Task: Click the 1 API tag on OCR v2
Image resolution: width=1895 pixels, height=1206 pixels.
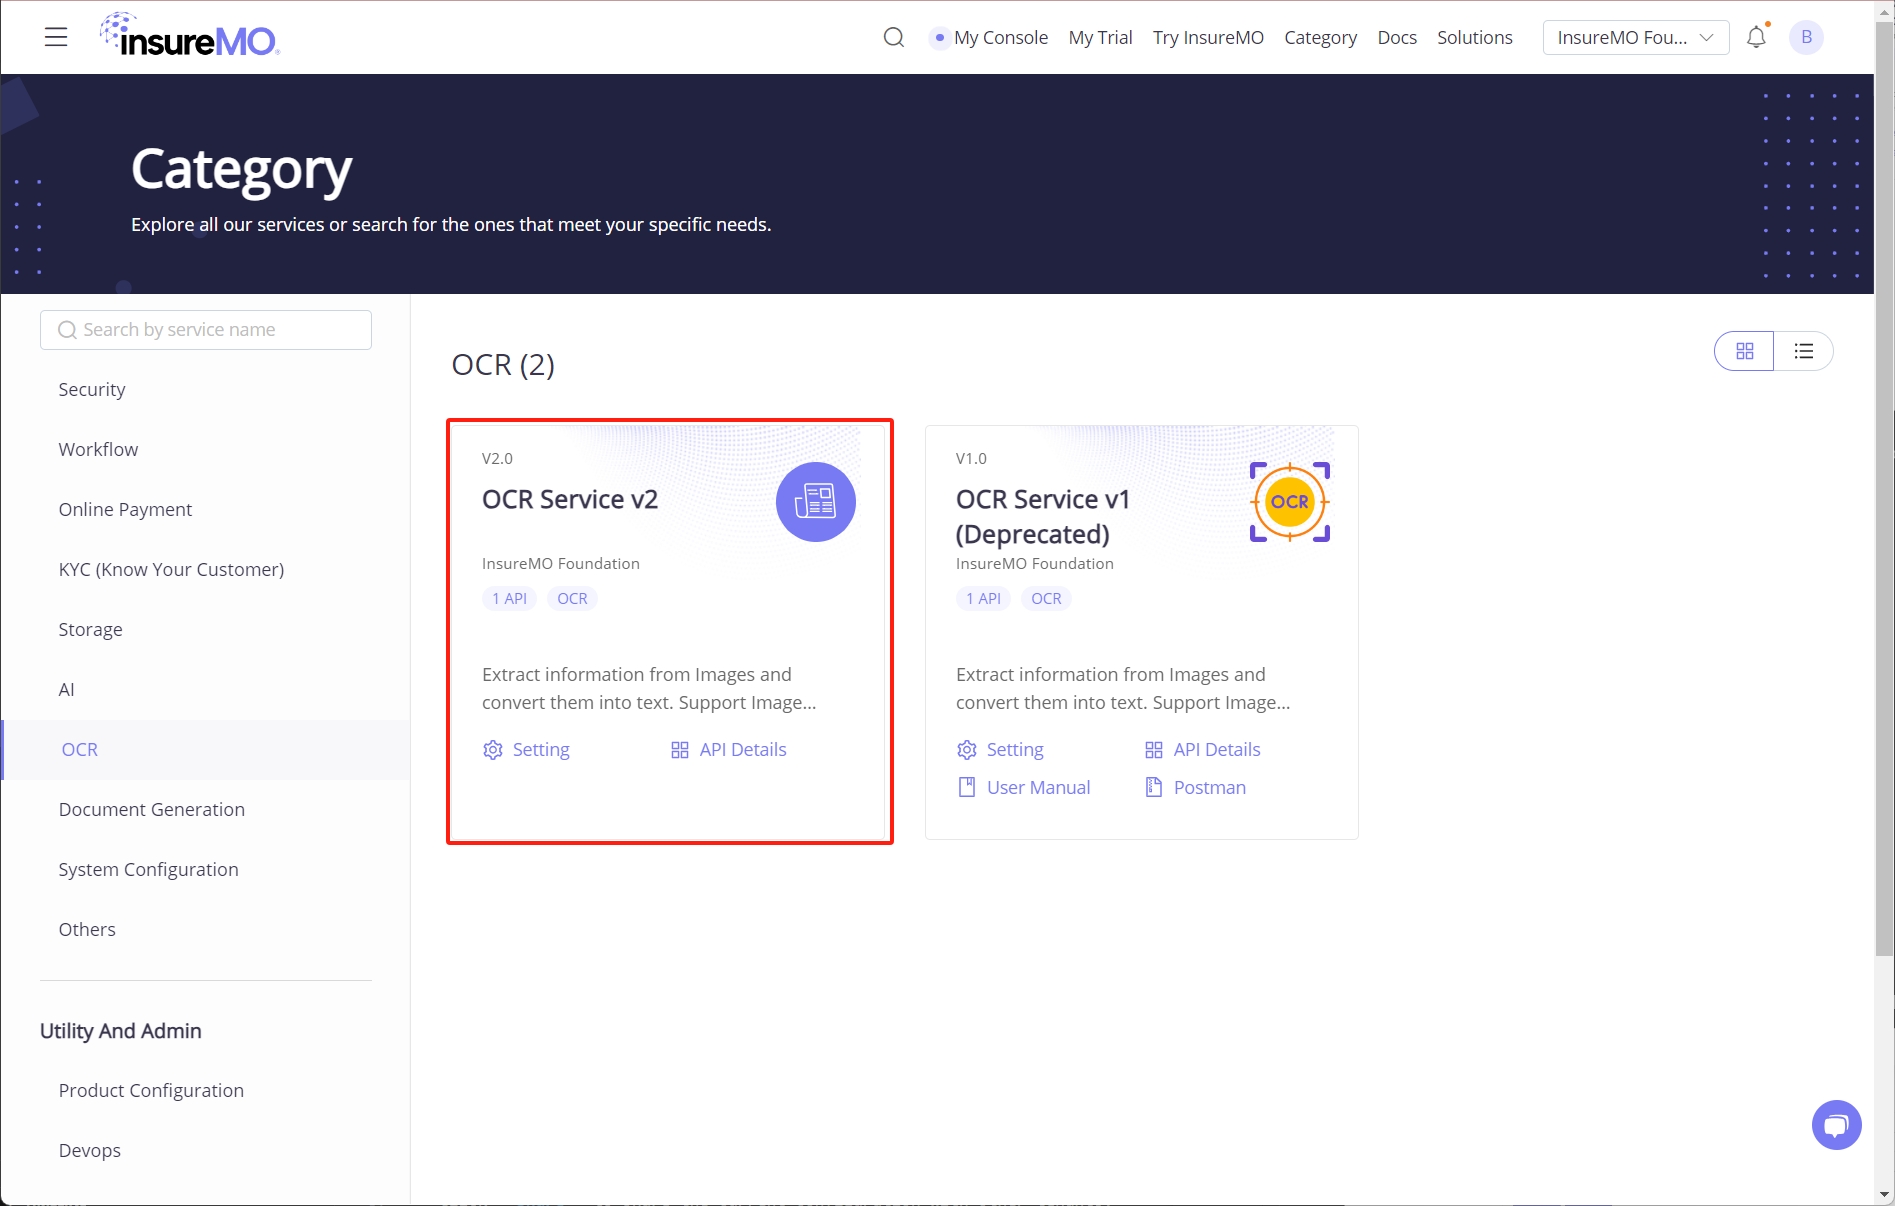Action: click(x=510, y=599)
